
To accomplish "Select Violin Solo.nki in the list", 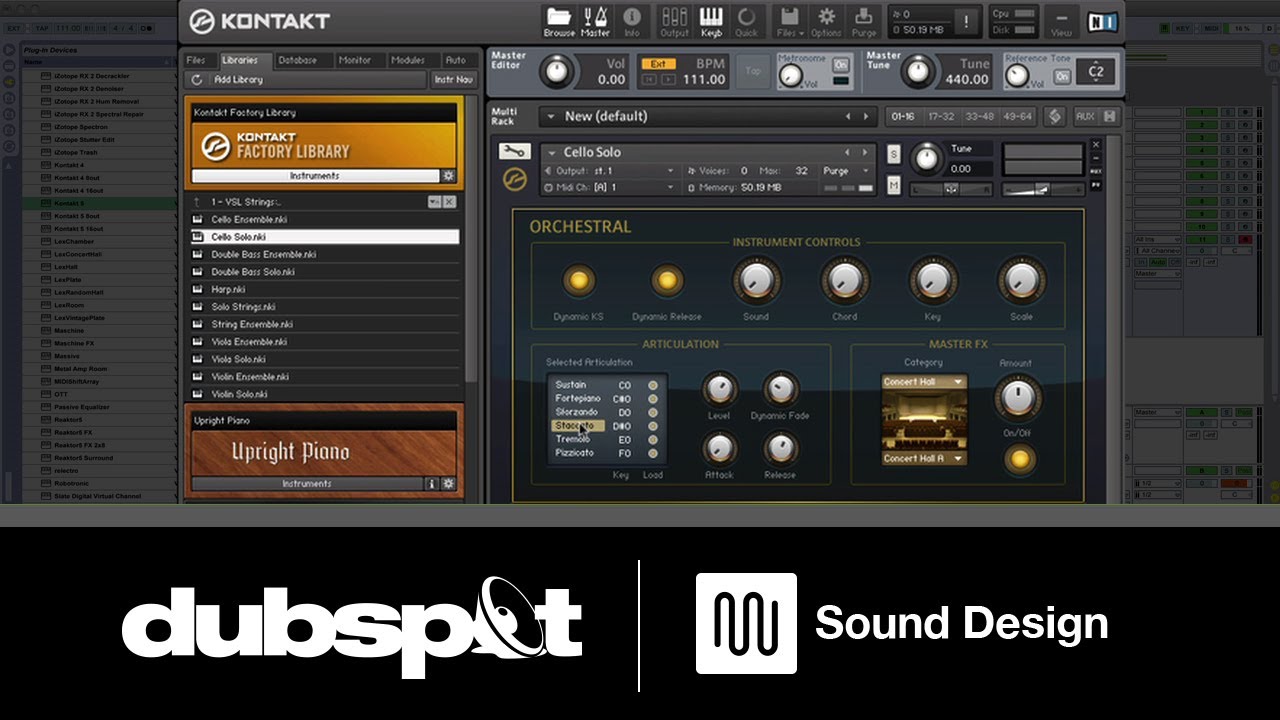I will click(324, 394).
